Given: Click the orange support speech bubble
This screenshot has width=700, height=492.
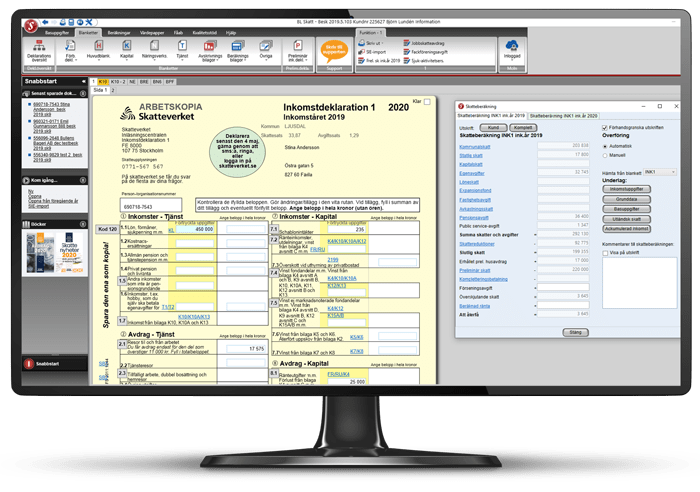Looking at the screenshot, I should tap(334, 50).
